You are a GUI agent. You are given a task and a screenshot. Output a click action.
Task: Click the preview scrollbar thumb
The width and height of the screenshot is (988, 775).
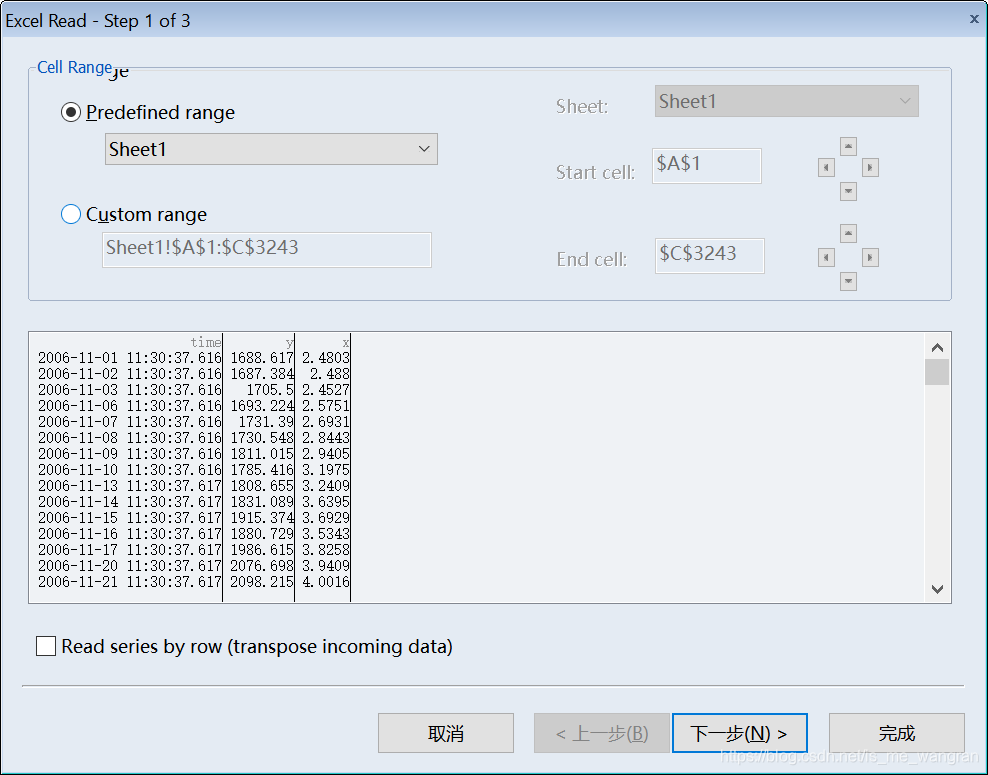[x=937, y=372]
